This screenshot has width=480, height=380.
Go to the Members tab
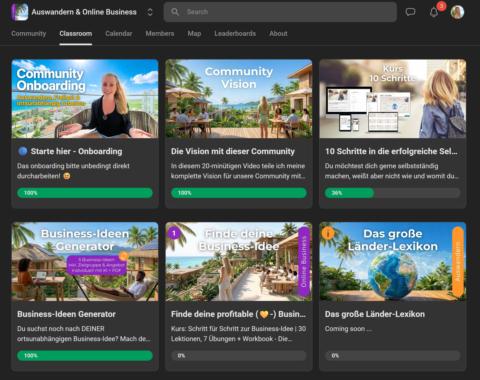click(x=160, y=33)
